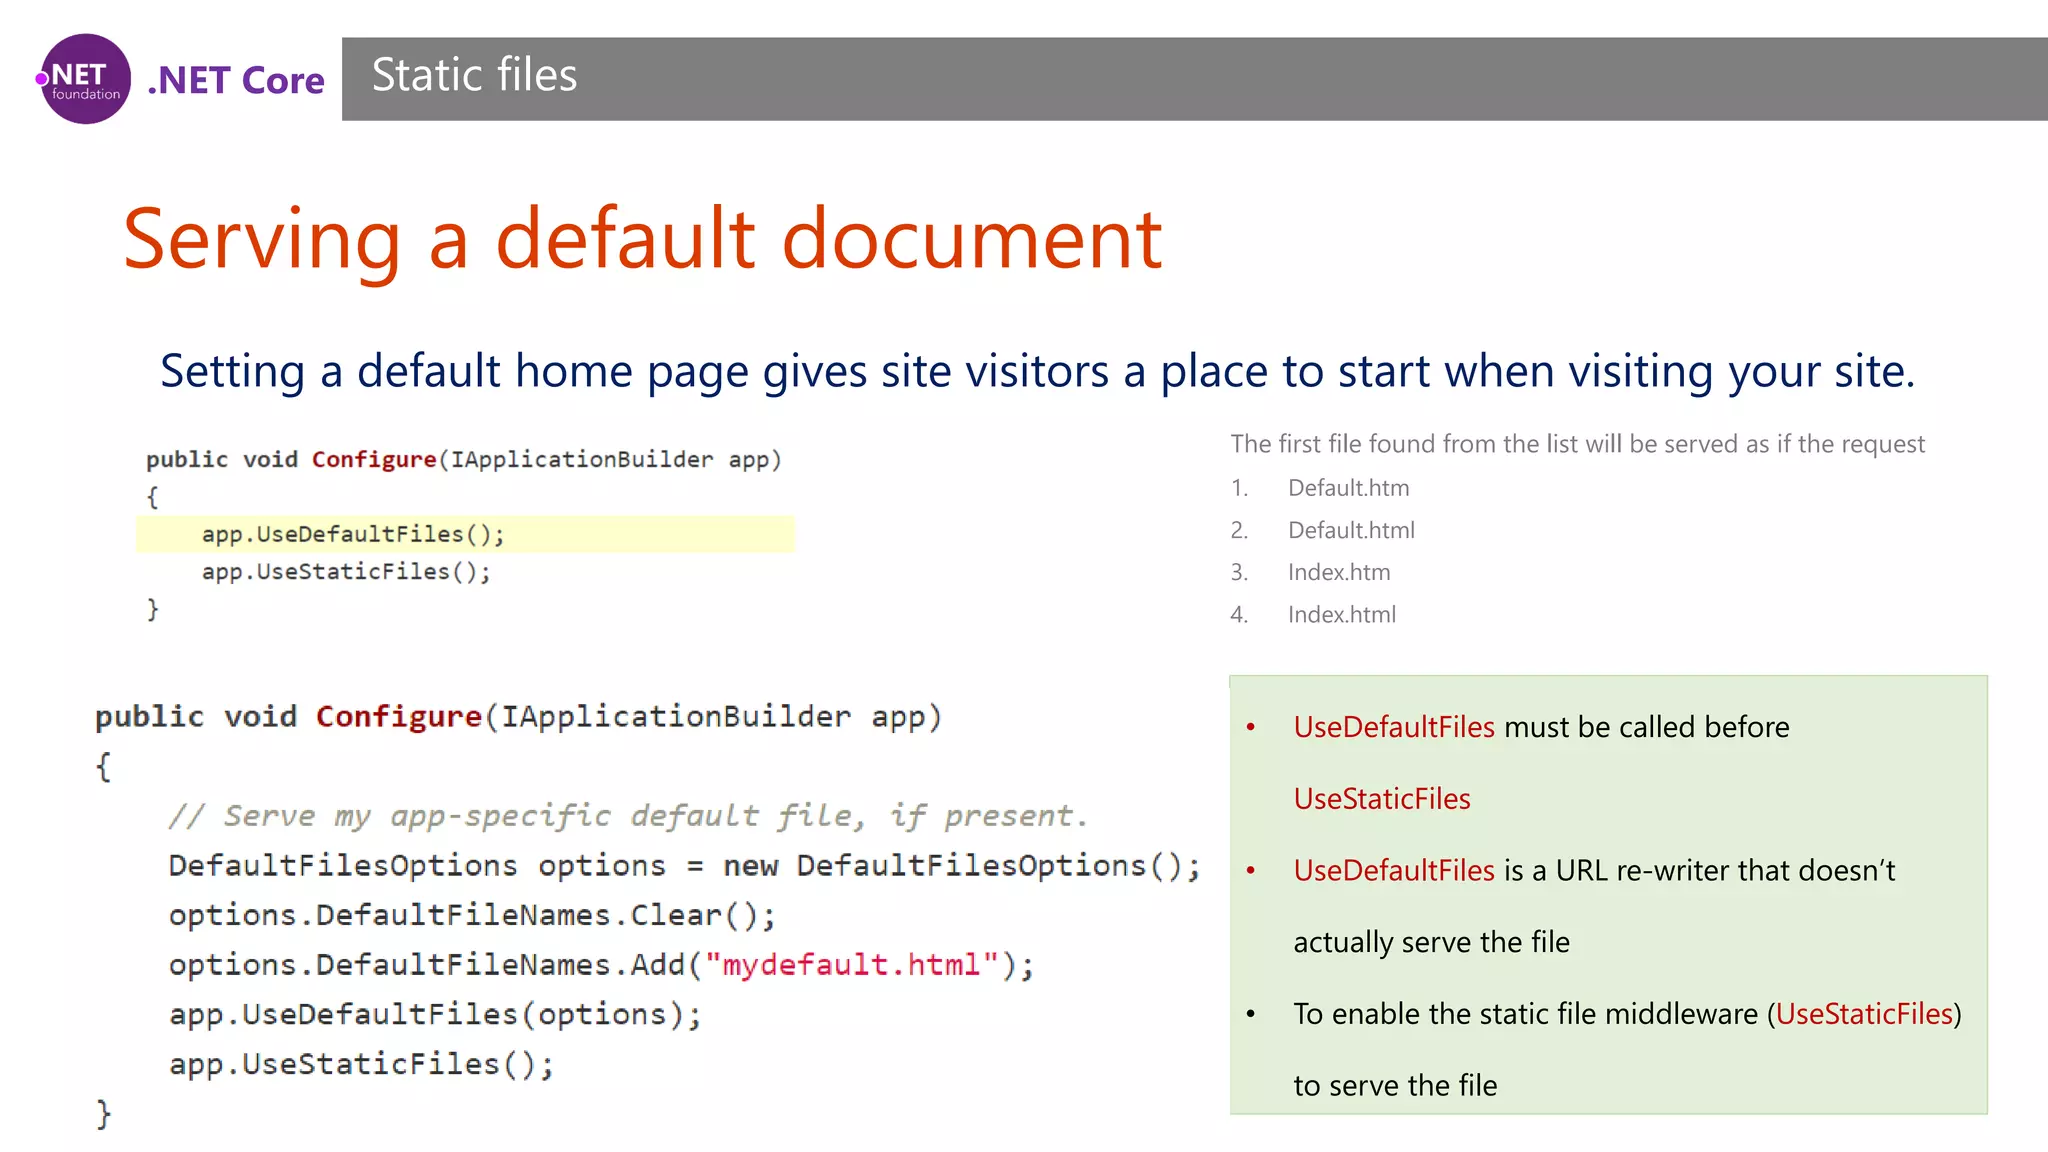
Task: Click the sentence about setting default home page
Action: click(x=1037, y=371)
